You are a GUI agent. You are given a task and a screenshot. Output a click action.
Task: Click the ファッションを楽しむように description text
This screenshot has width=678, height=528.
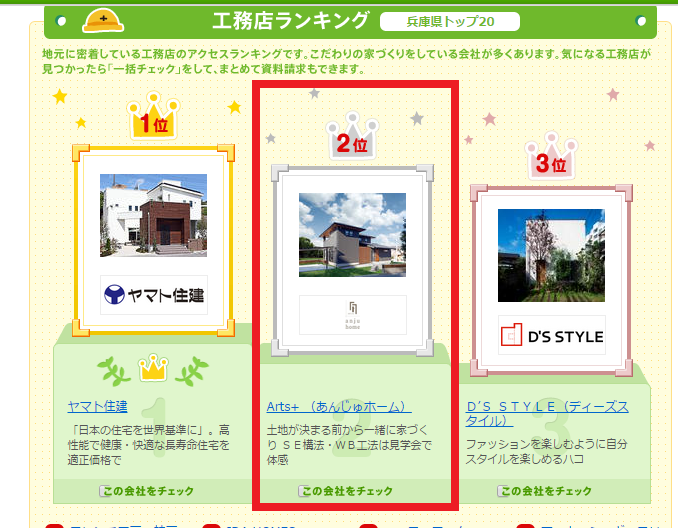[547, 451]
